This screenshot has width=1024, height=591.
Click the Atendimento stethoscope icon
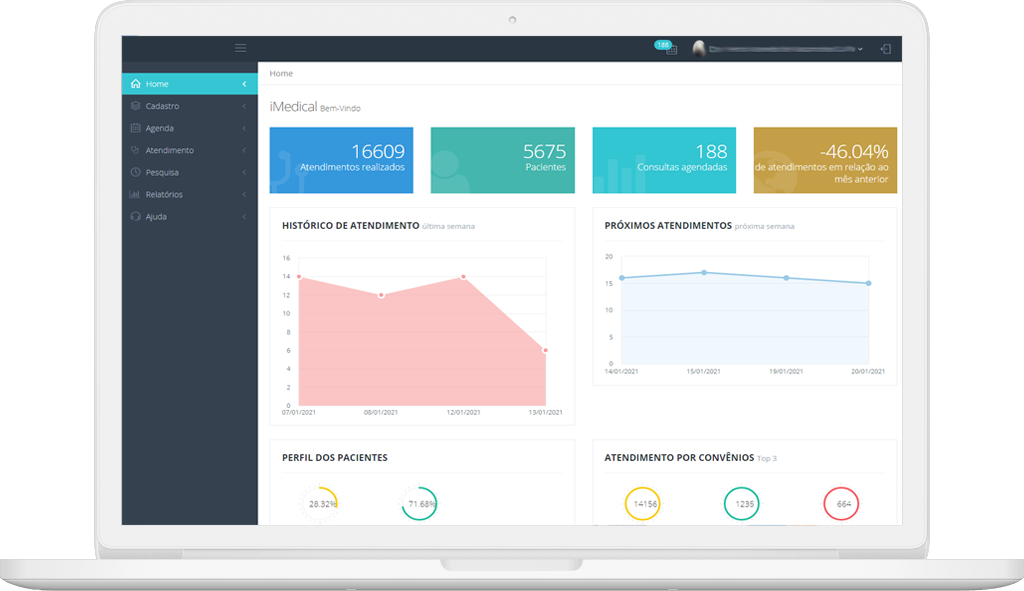click(135, 150)
